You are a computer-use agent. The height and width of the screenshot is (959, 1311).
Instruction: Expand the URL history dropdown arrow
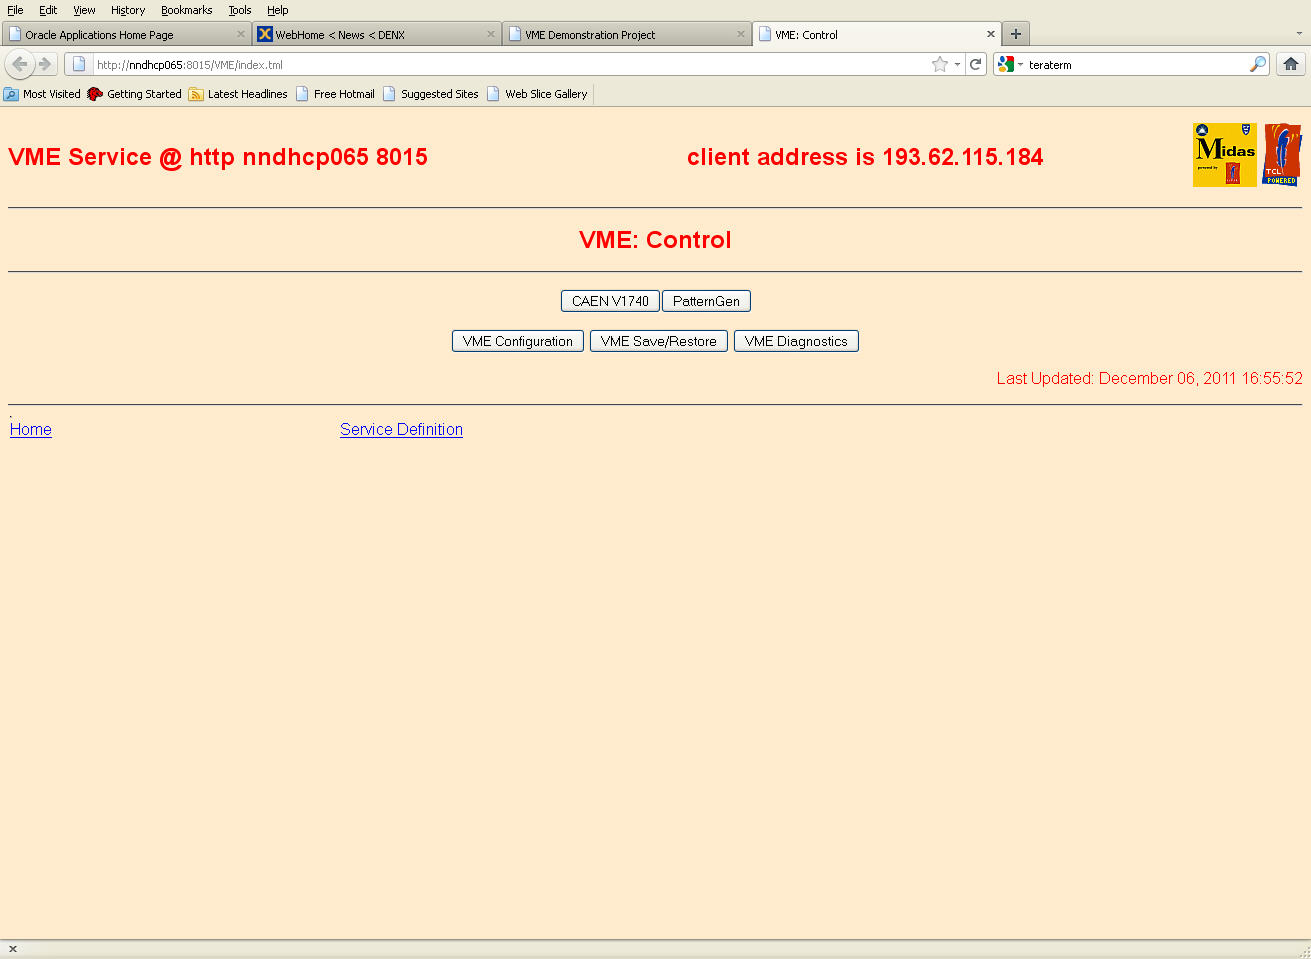pos(957,64)
